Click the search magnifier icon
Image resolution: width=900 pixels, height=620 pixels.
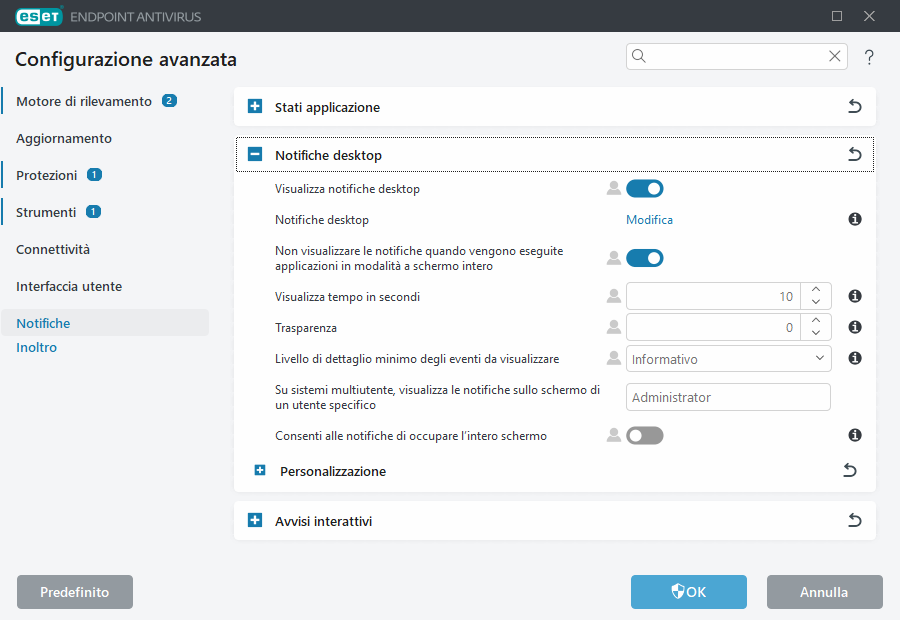pyautogui.click(x=639, y=57)
